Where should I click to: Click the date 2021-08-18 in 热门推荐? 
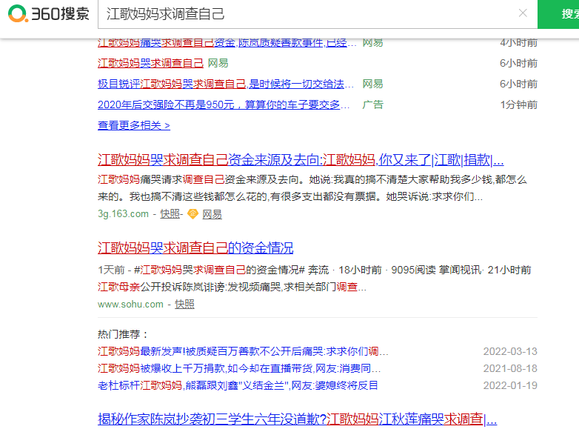(510, 368)
